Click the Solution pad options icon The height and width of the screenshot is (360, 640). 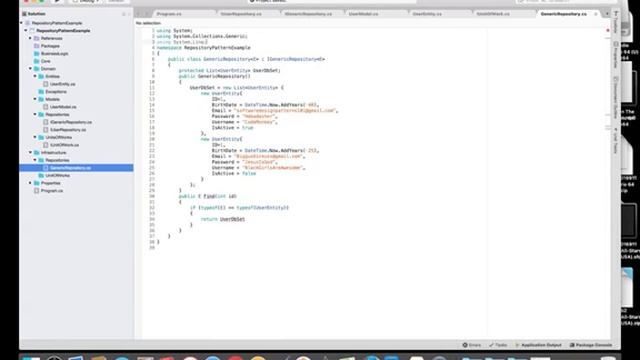point(124,14)
